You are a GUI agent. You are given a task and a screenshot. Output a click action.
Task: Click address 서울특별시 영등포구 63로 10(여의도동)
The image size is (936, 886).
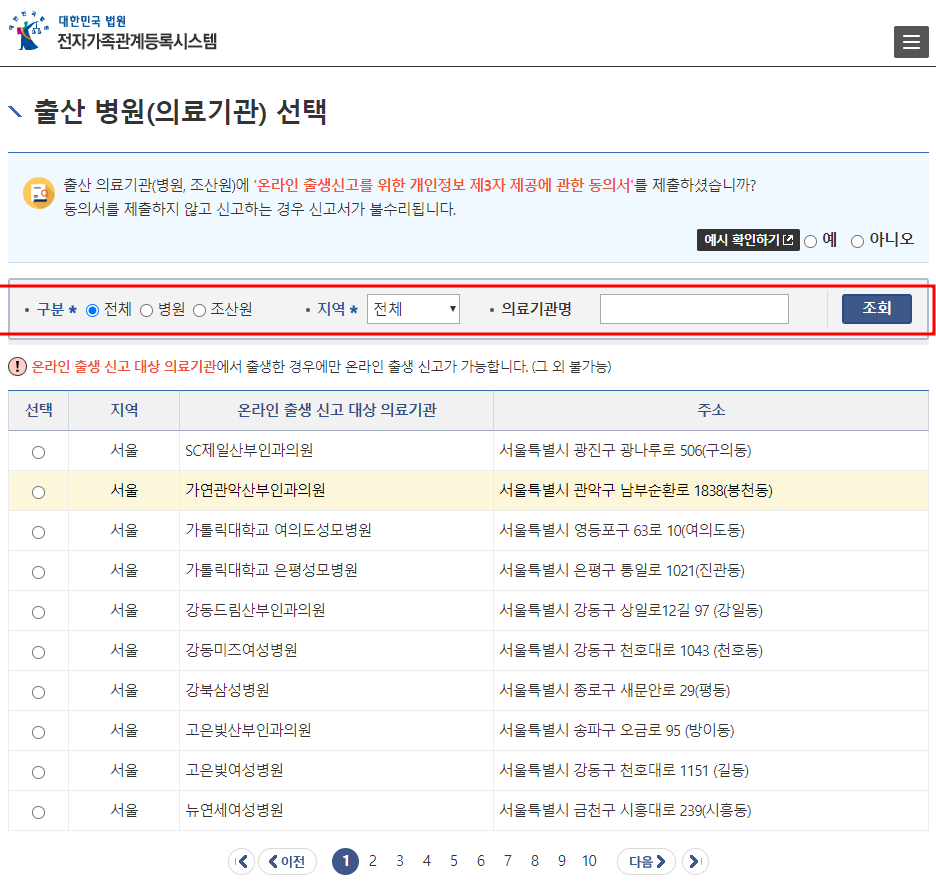point(621,530)
